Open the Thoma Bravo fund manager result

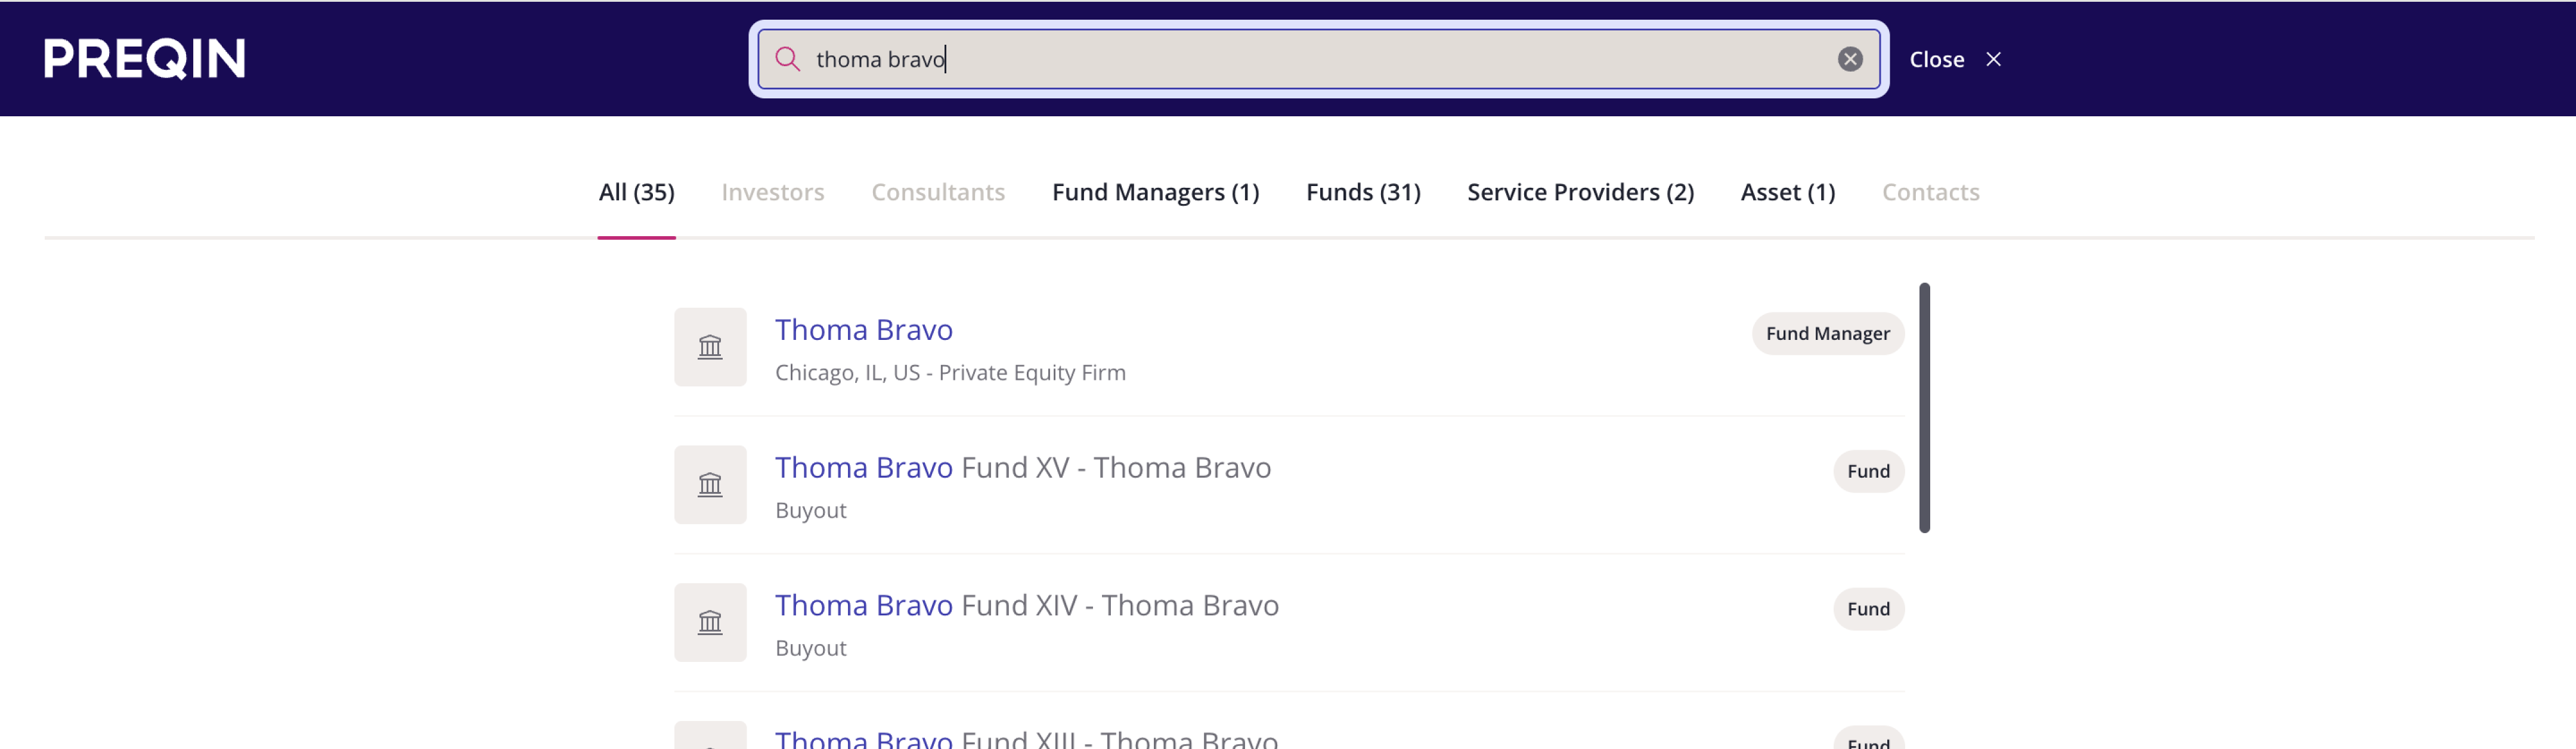(863, 330)
